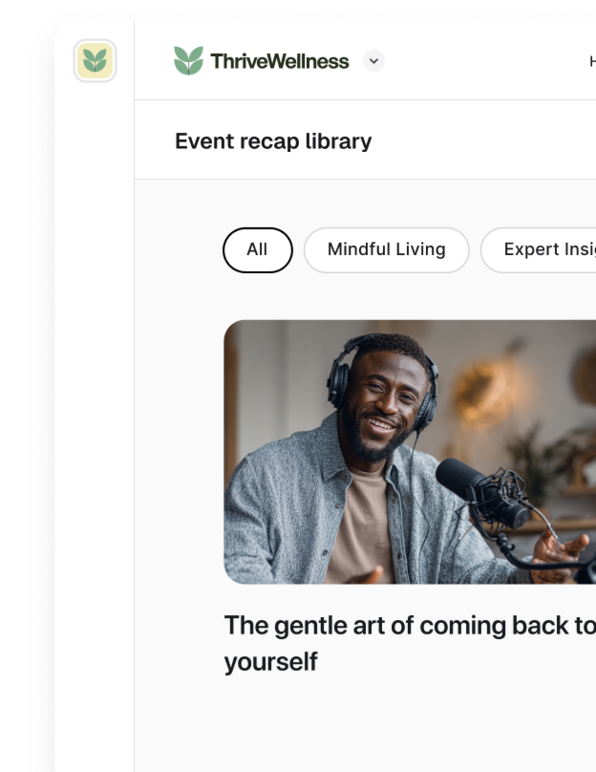The height and width of the screenshot is (772, 596).
Task: Click the green leaf logo in header
Action: click(188, 61)
